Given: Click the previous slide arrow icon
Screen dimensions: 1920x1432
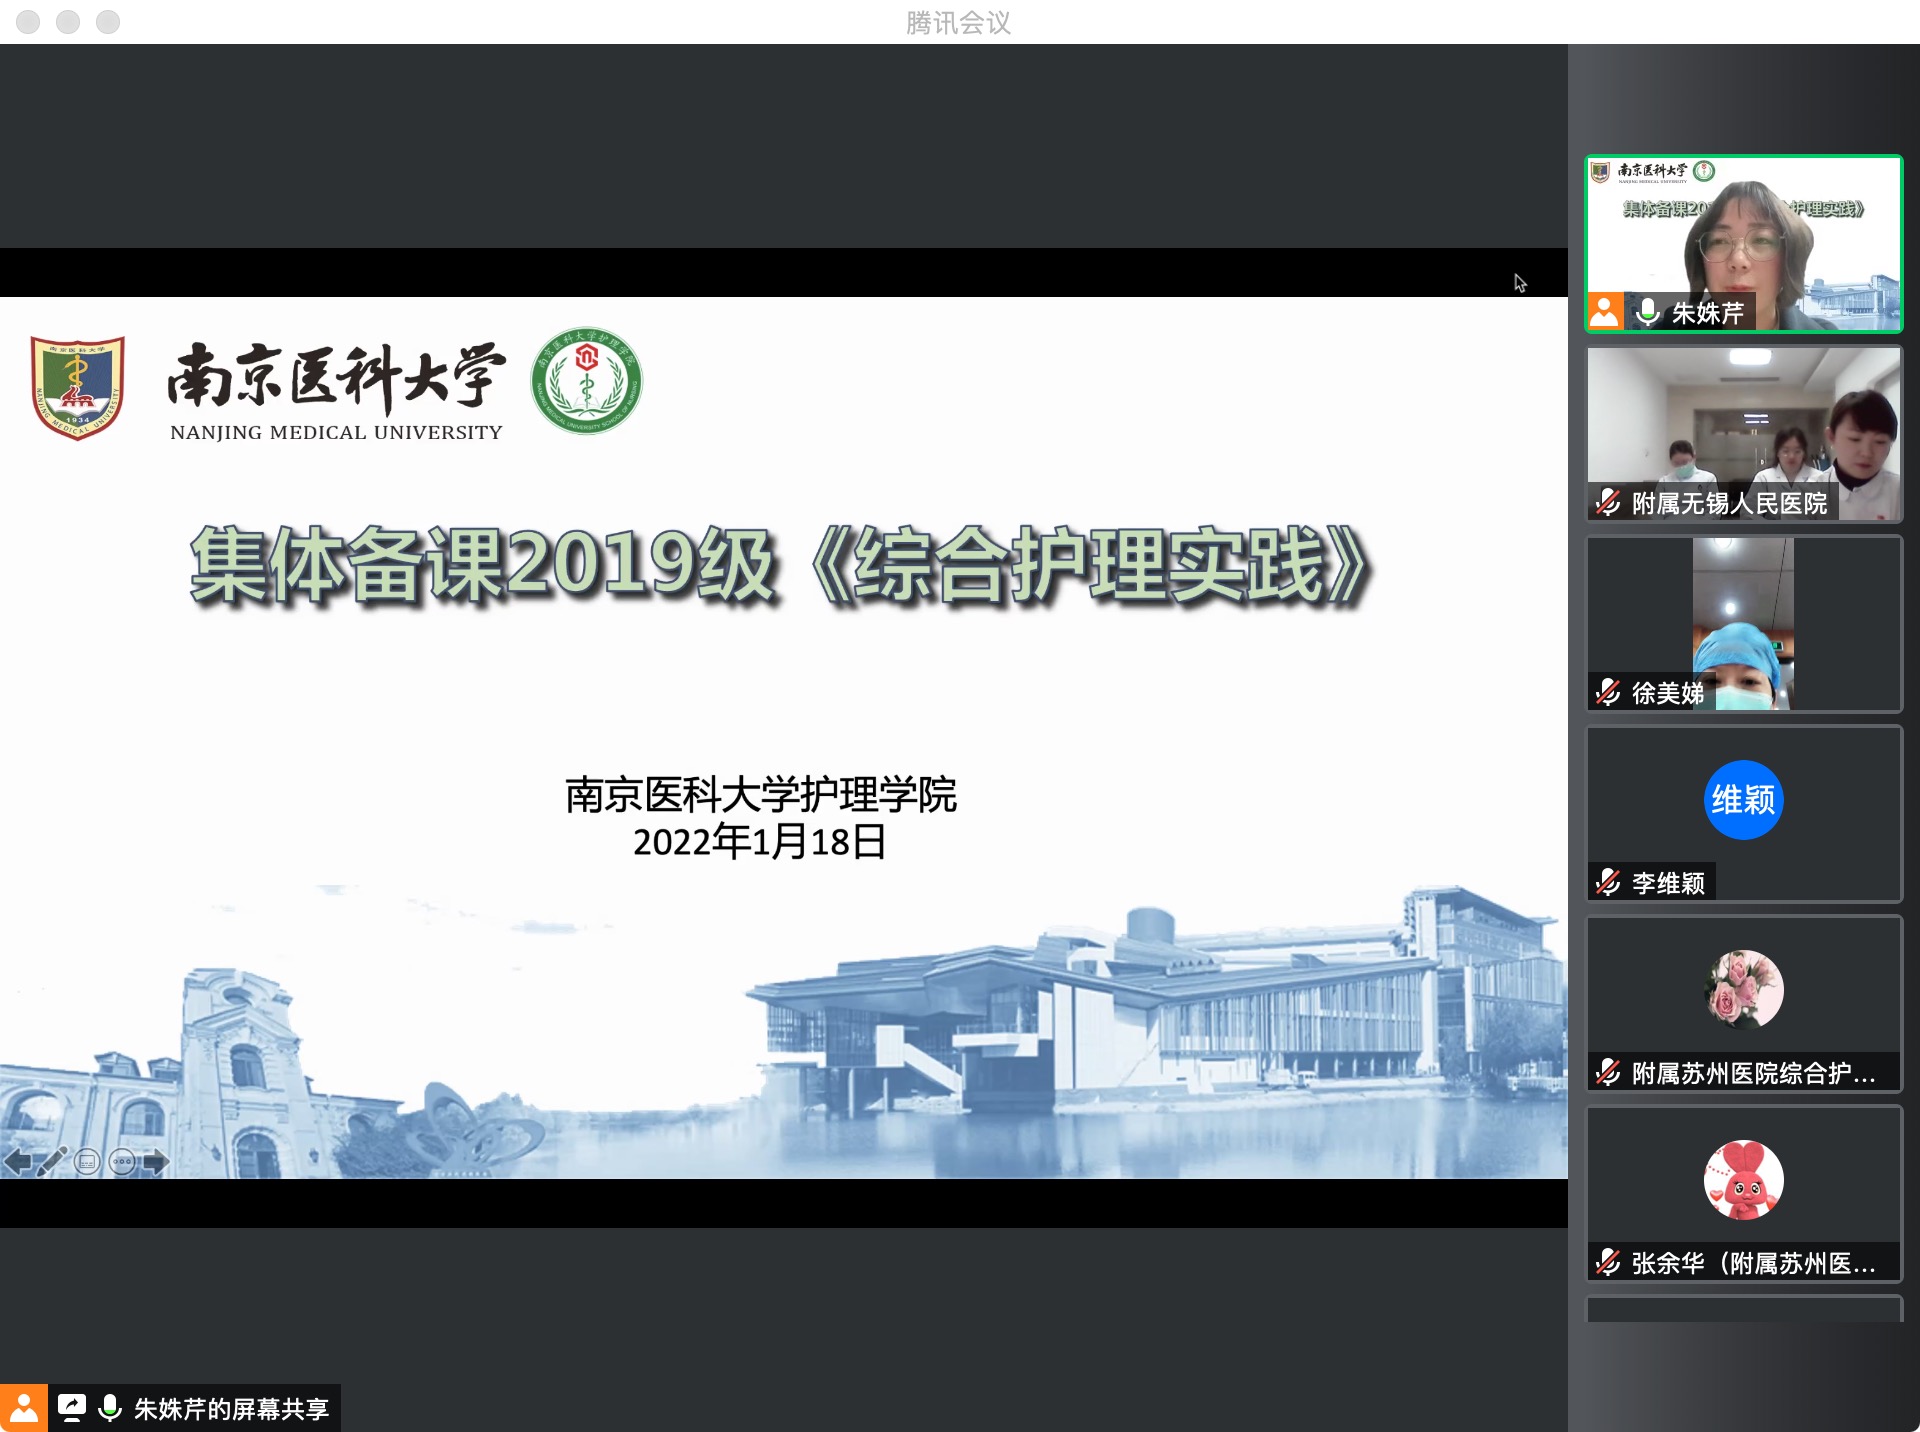Looking at the screenshot, I should click(18, 1162).
